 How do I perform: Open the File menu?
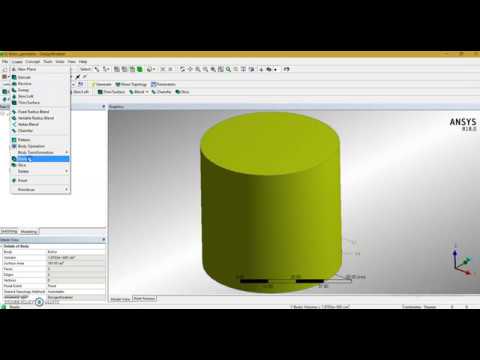coord(5,62)
